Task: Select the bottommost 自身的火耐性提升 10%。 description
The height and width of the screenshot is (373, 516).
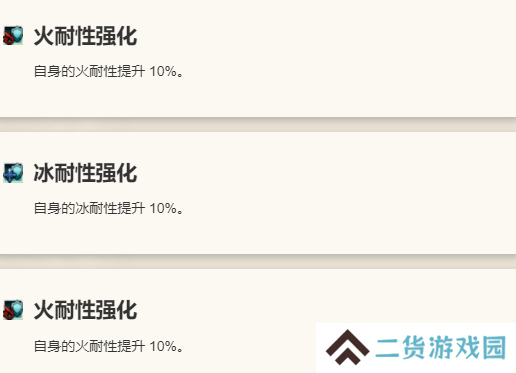Action: point(109,346)
